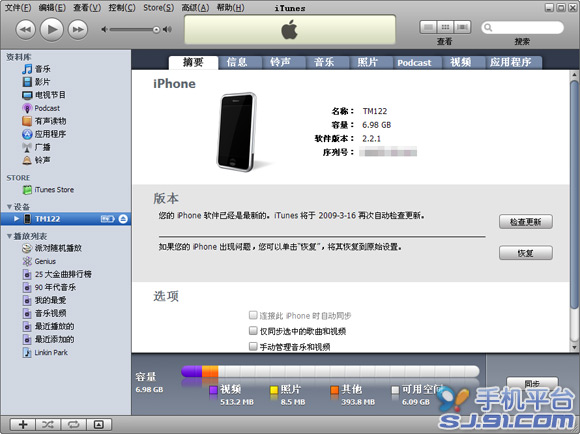Play the current track

(x=51, y=29)
